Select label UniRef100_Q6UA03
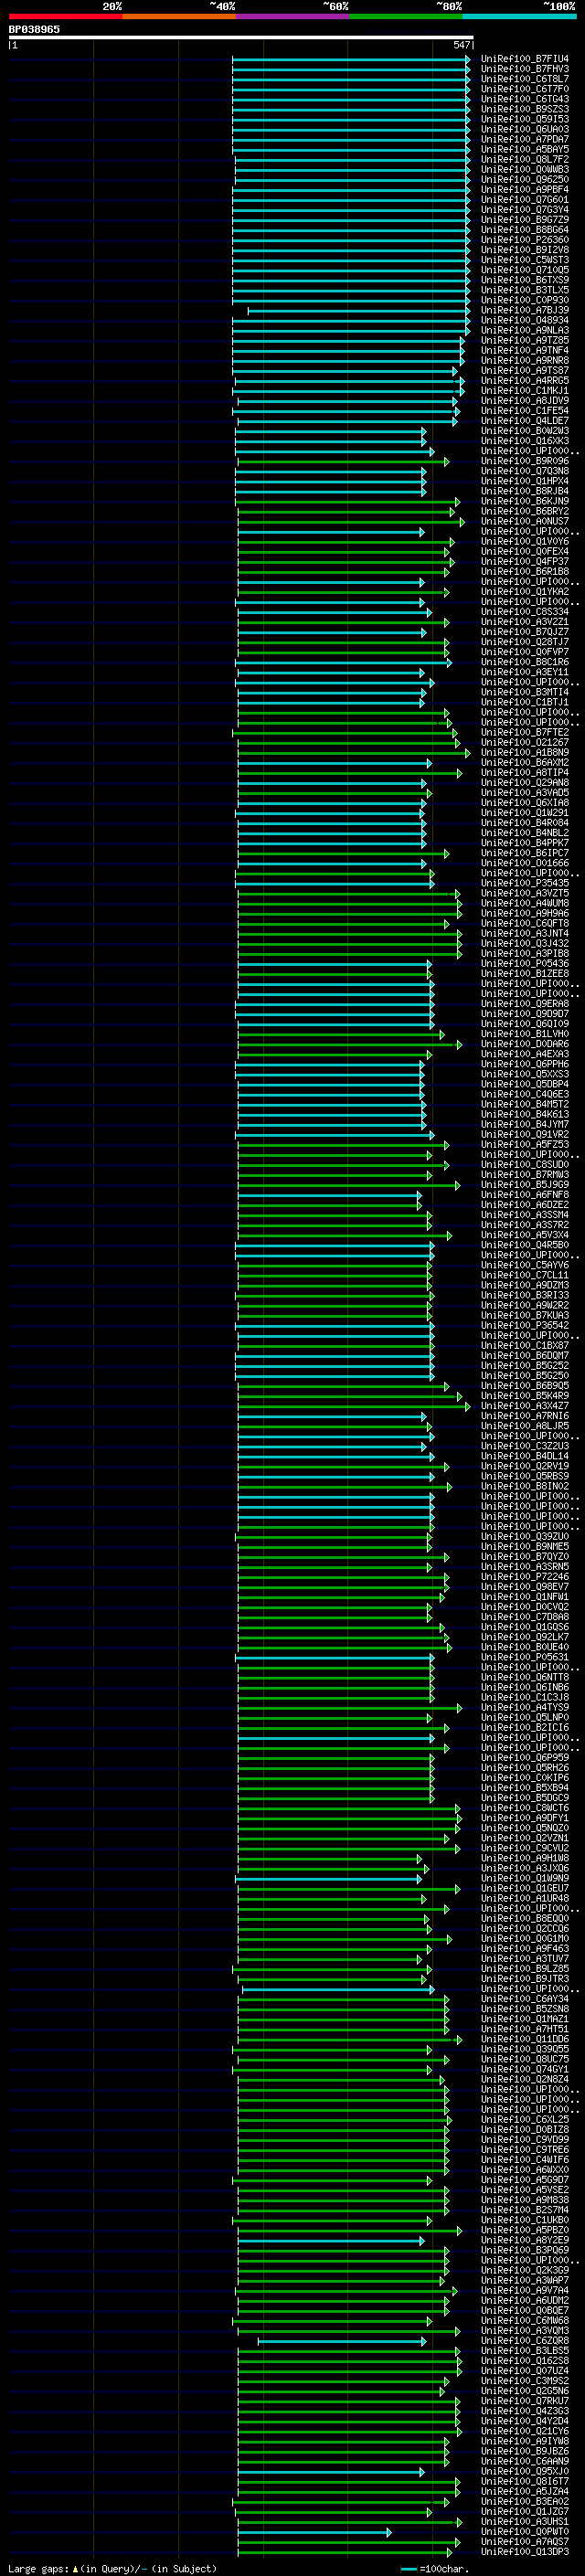The width and height of the screenshot is (585, 2576). coord(524,129)
